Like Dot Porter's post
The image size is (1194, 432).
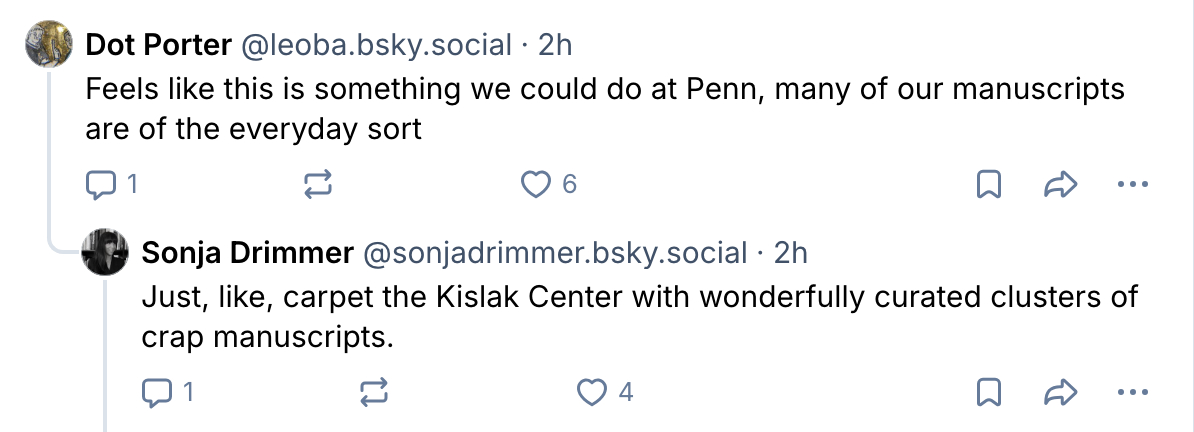[x=538, y=184]
